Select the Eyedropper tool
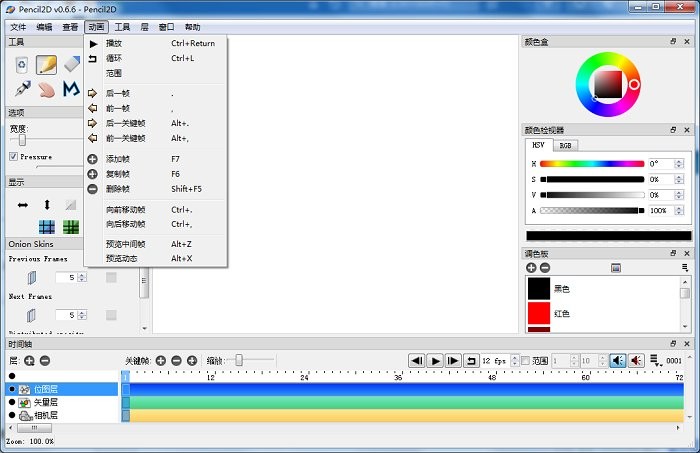 tap(21, 89)
